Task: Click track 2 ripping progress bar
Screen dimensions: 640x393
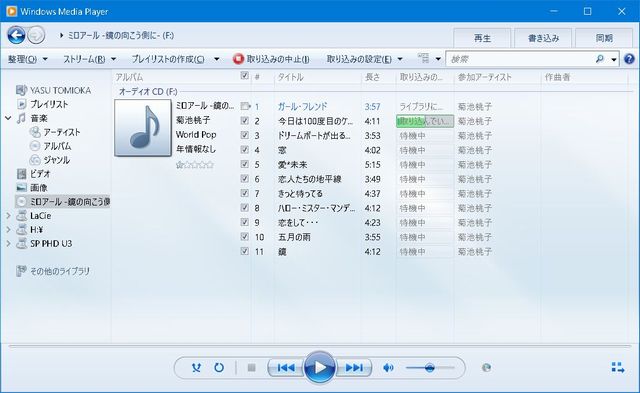Action: tap(424, 121)
